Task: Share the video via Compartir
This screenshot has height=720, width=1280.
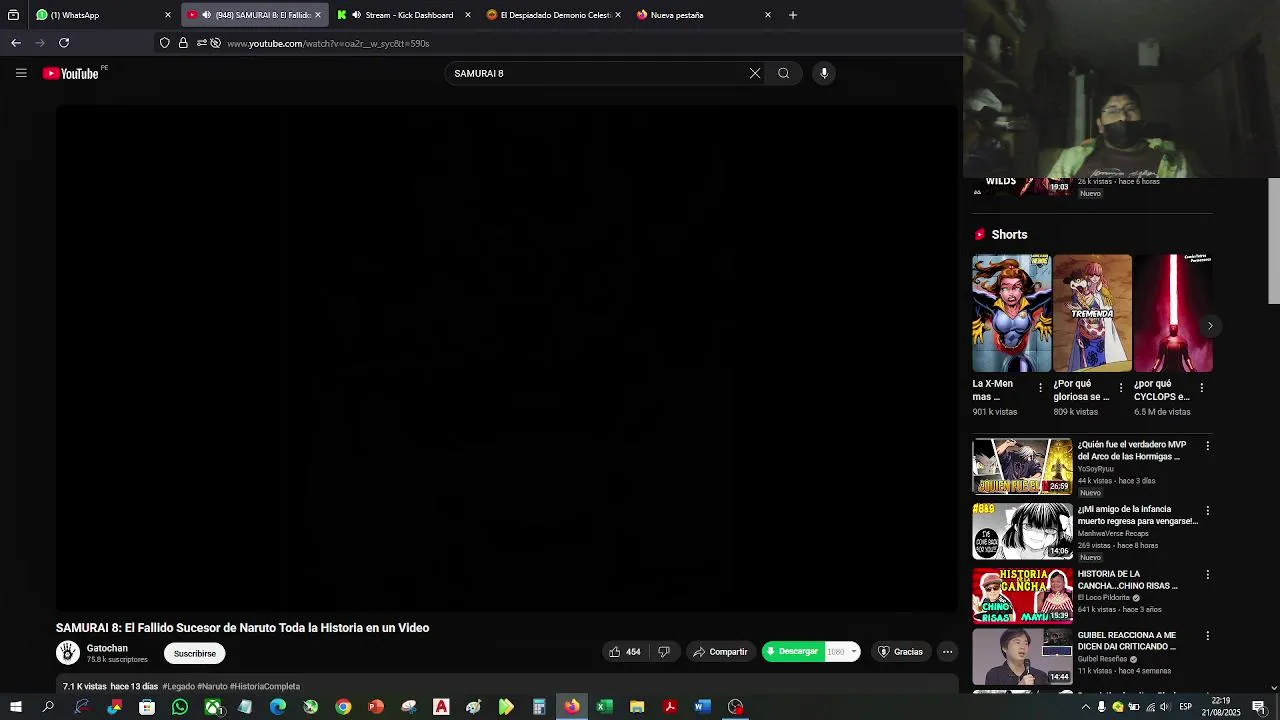Action: (720, 652)
